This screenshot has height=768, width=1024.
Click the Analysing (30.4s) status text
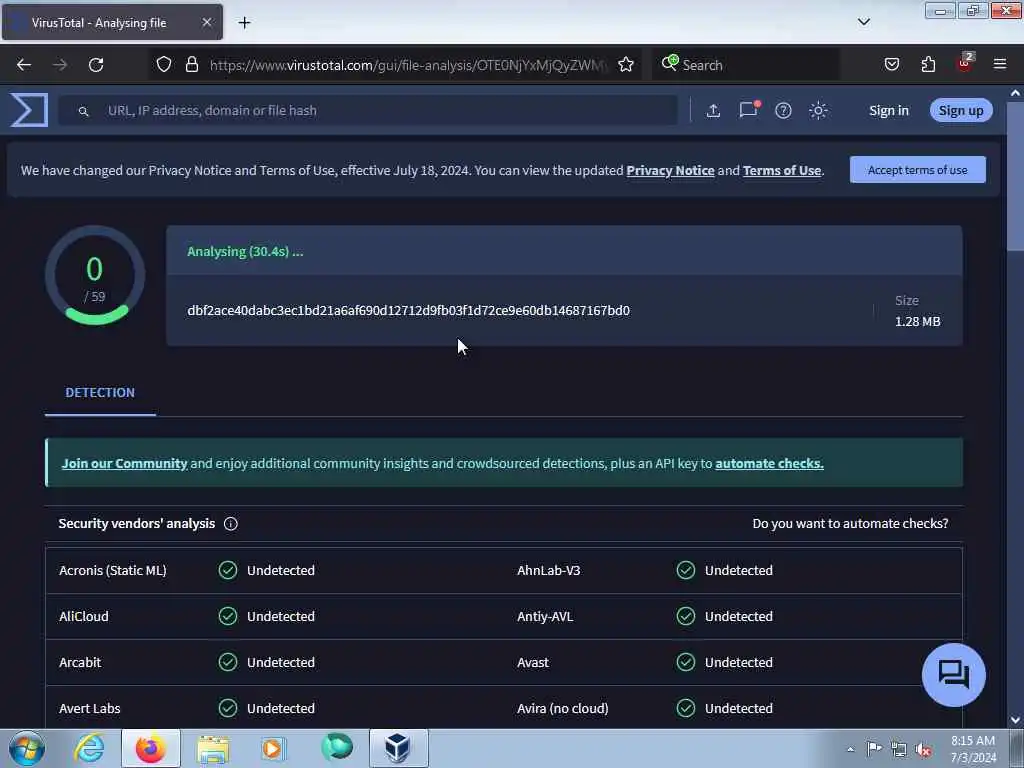point(245,251)
